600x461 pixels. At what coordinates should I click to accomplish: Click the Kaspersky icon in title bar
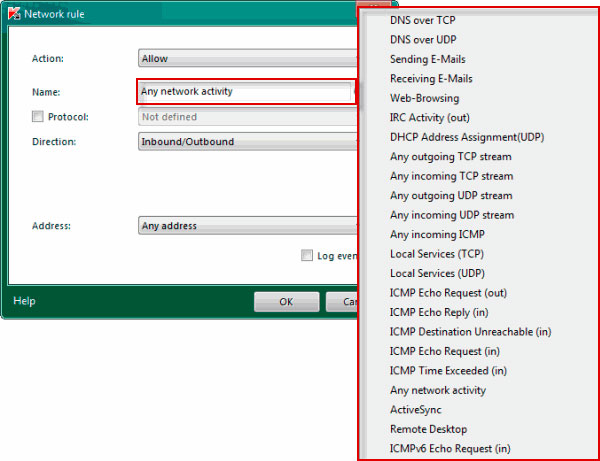coord(11,15)
